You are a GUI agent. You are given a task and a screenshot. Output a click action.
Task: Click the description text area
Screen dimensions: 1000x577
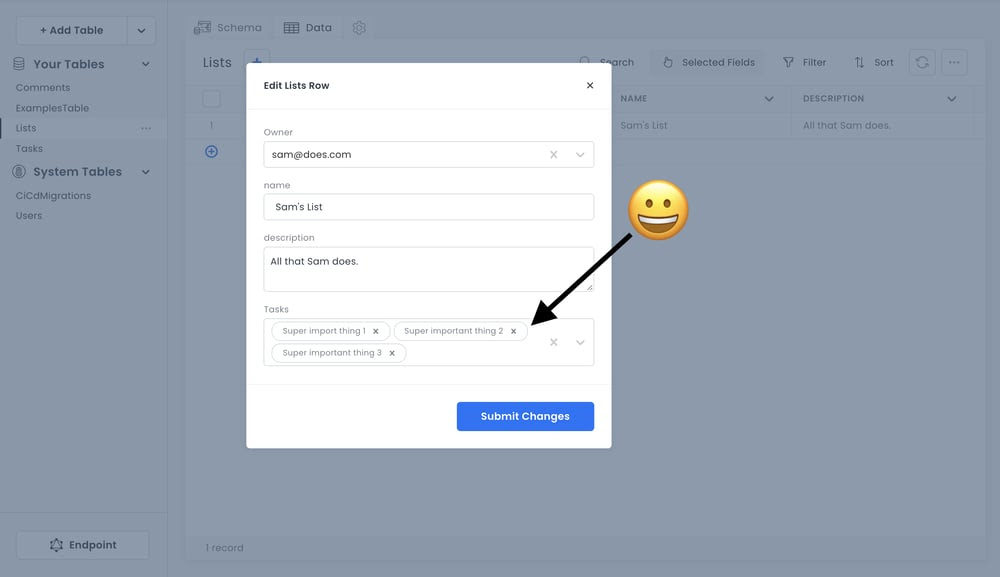tap(428, 269)
